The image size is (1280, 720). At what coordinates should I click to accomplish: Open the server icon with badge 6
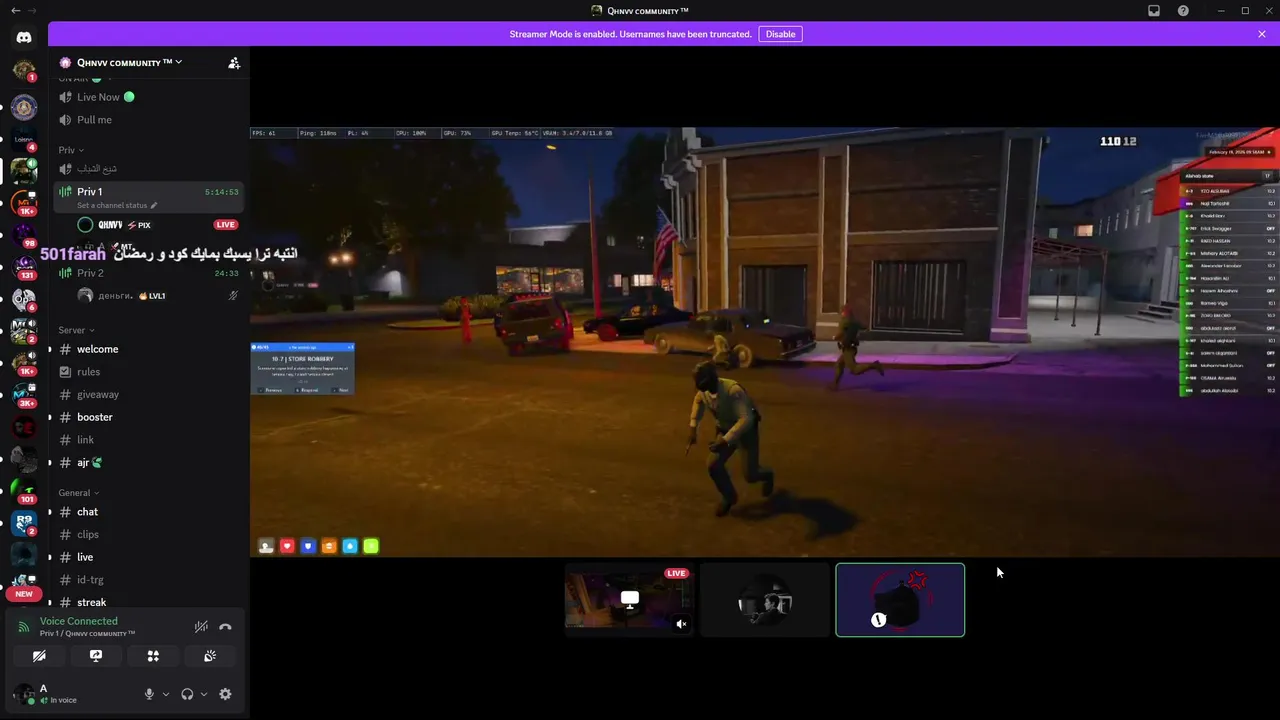click(24, 299)
